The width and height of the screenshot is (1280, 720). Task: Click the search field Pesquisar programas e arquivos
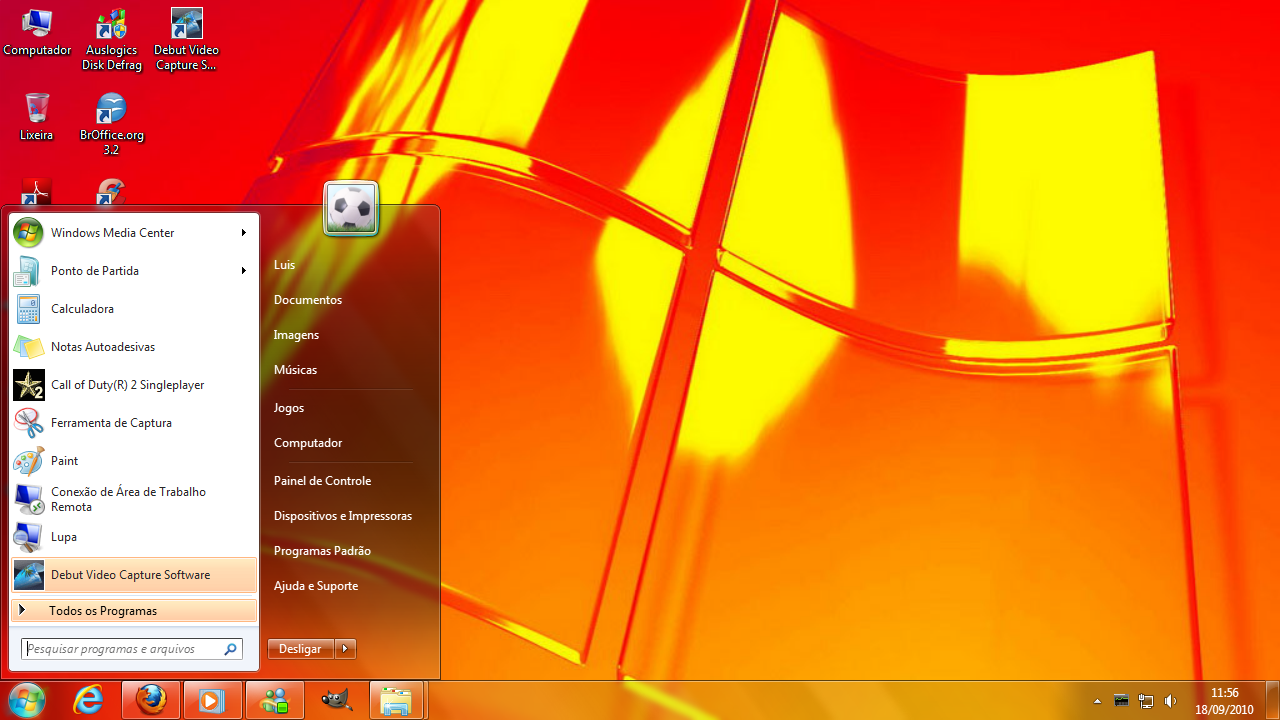124,648
